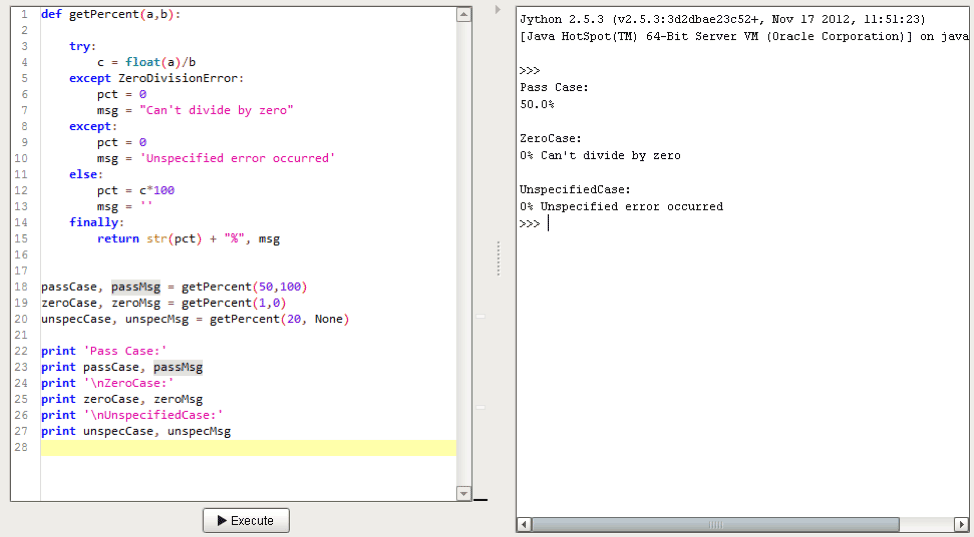This screenshot has width=974, height=537.
Task: Click 'def getPercent(a,b):' on line 1
Action: point(111,14)
